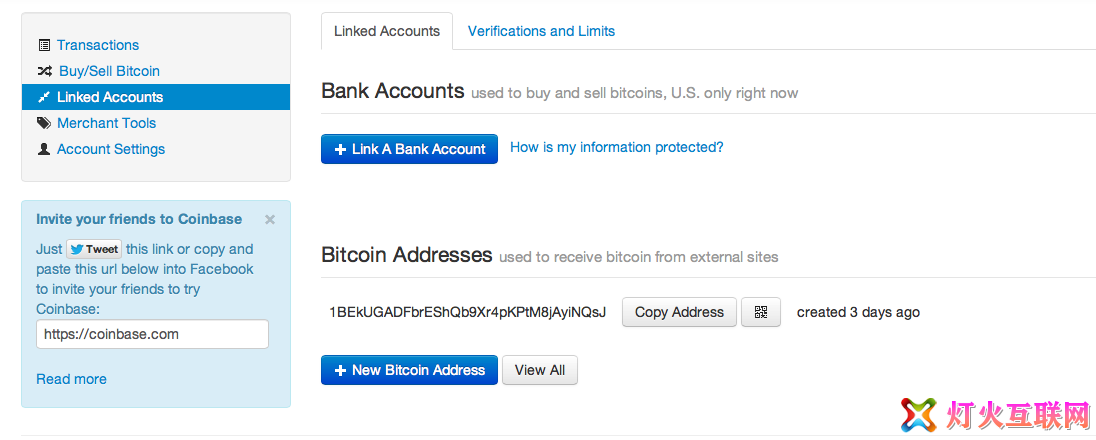Screen dimensions: 1096x440
Task: Open Transactions in the sidebar
Action: [x=98, y=45]
